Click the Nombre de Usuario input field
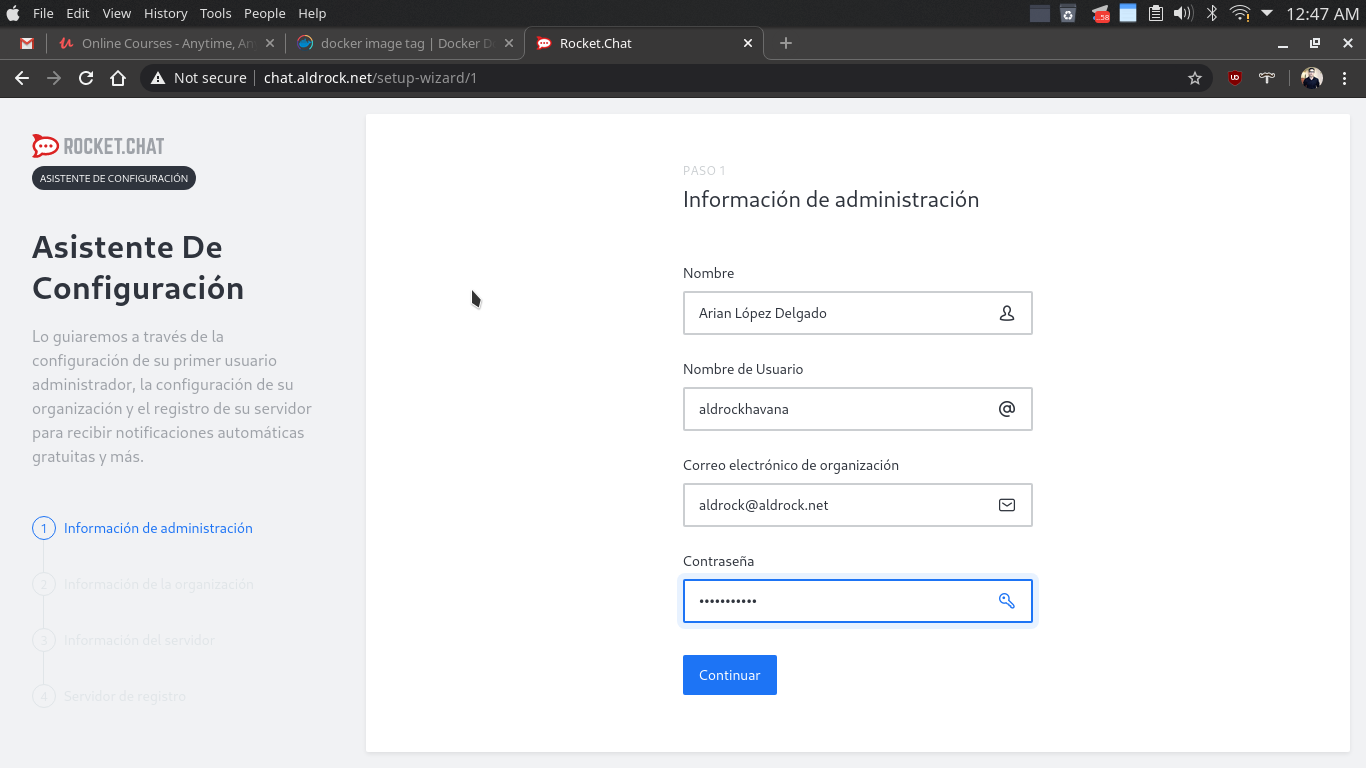This screenshot has height=768, width=1366. [x=857, y=409]
